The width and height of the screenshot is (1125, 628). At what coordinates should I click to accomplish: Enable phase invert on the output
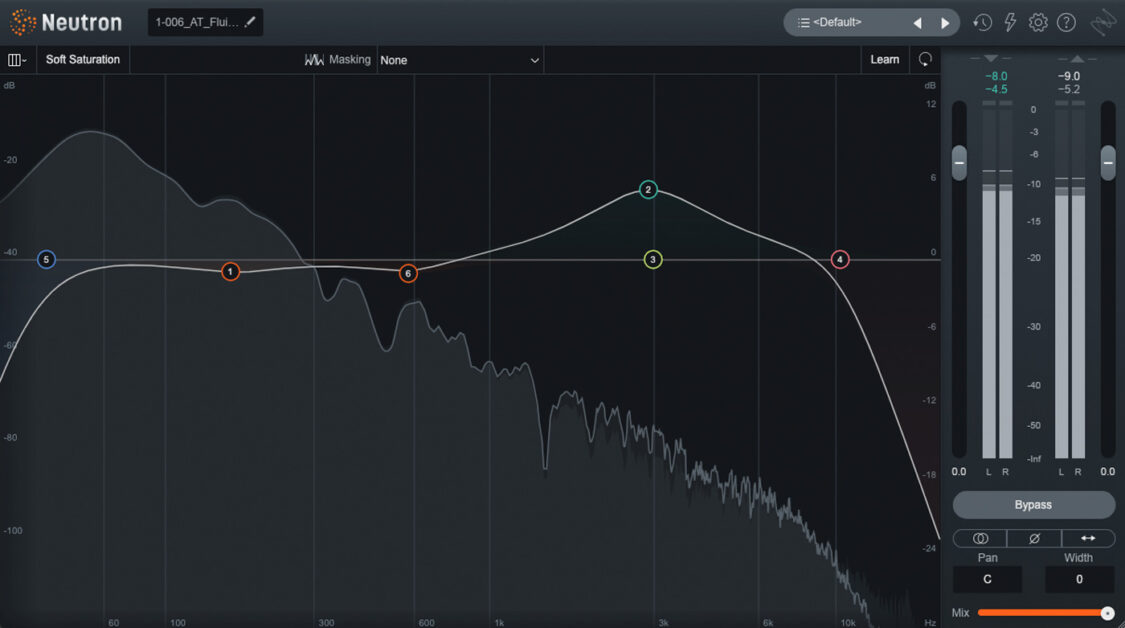coord(1034,538)
